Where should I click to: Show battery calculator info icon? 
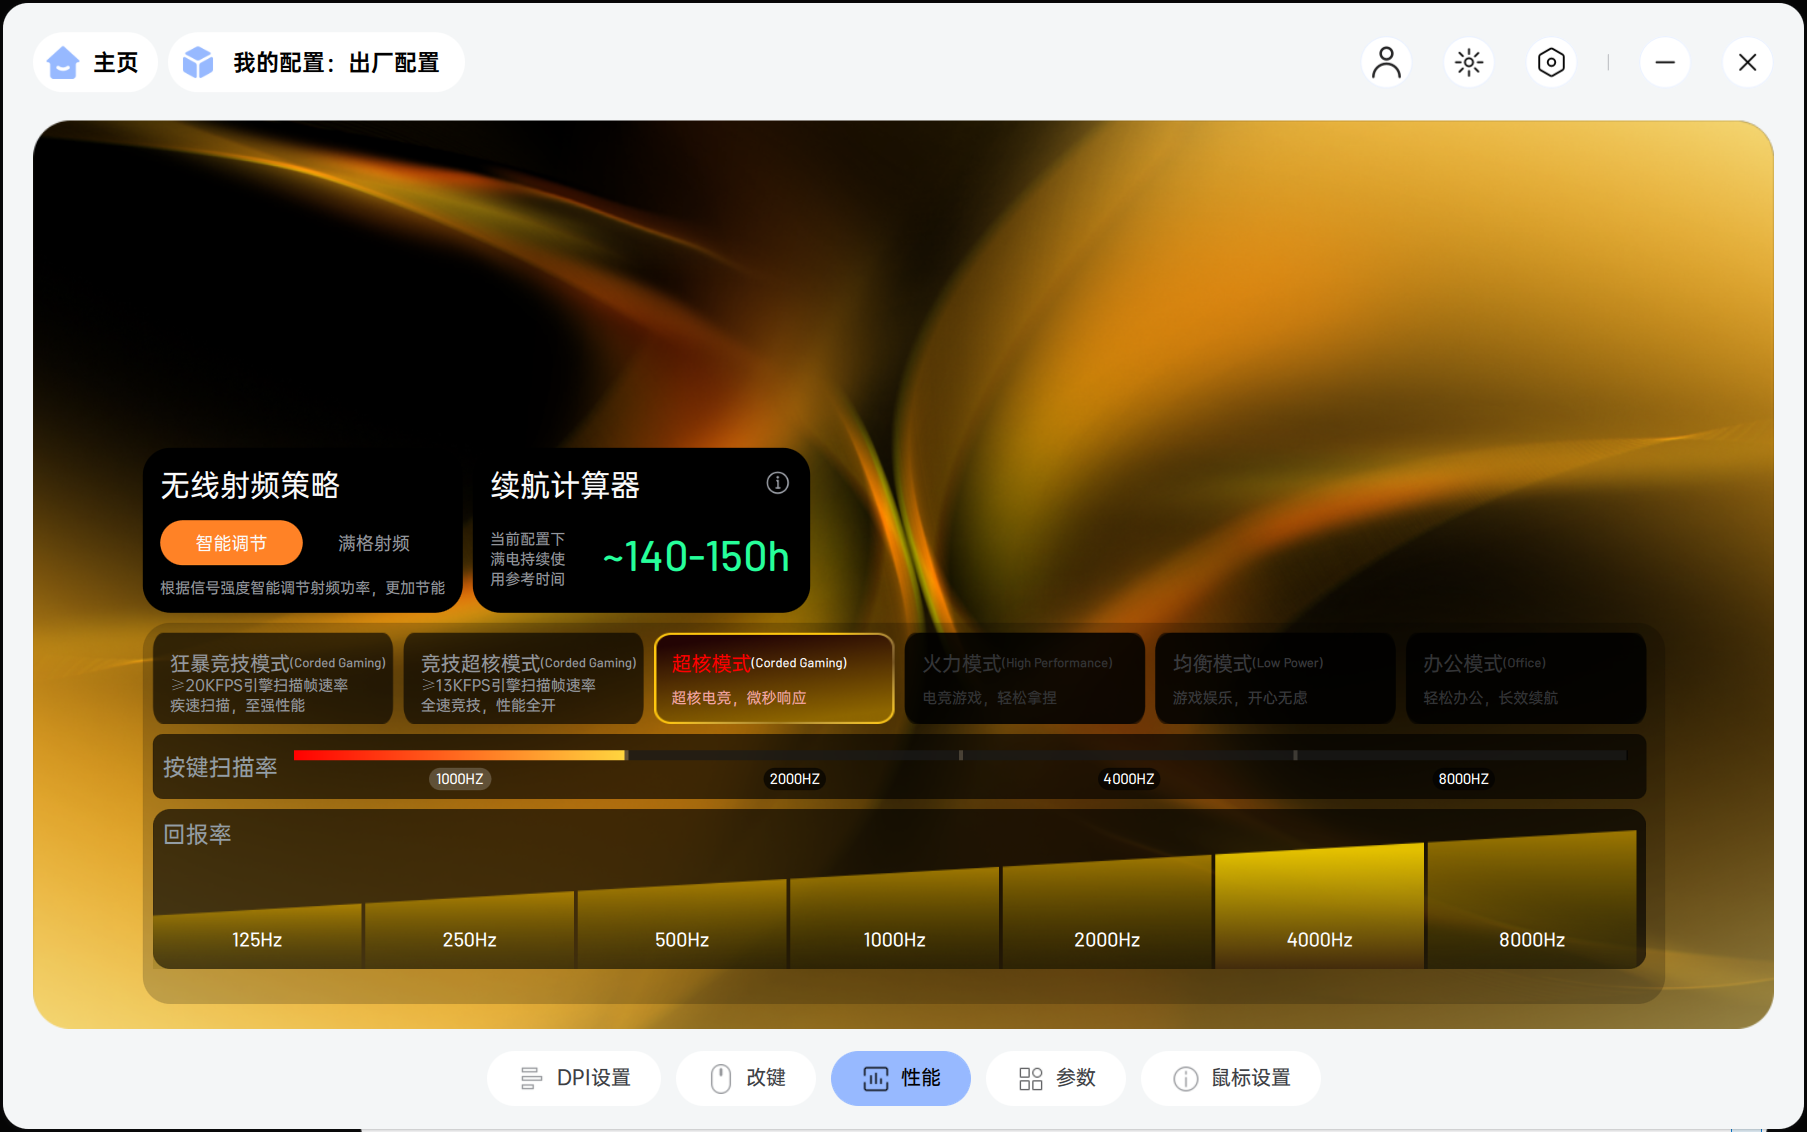pos(777,483)
